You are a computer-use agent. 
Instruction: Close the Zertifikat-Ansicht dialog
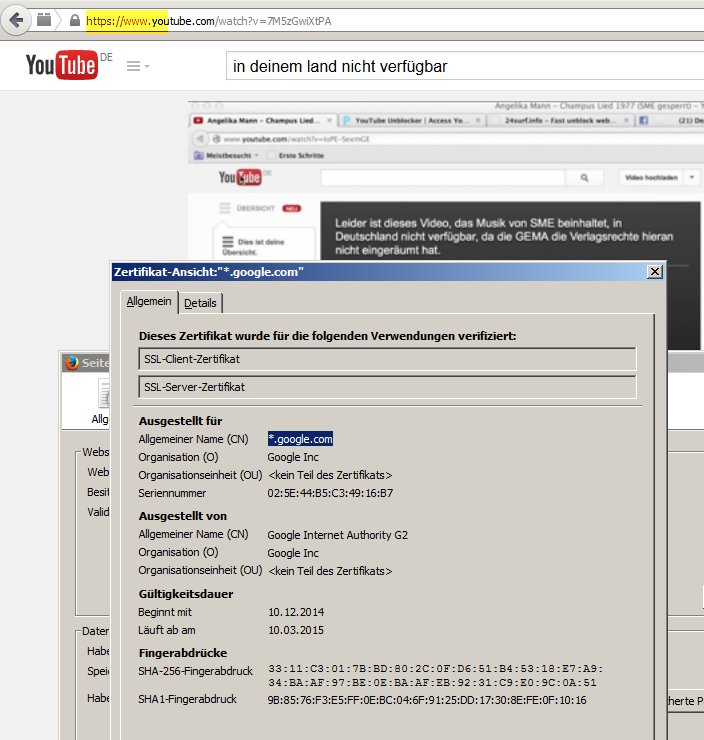(655, 272)
